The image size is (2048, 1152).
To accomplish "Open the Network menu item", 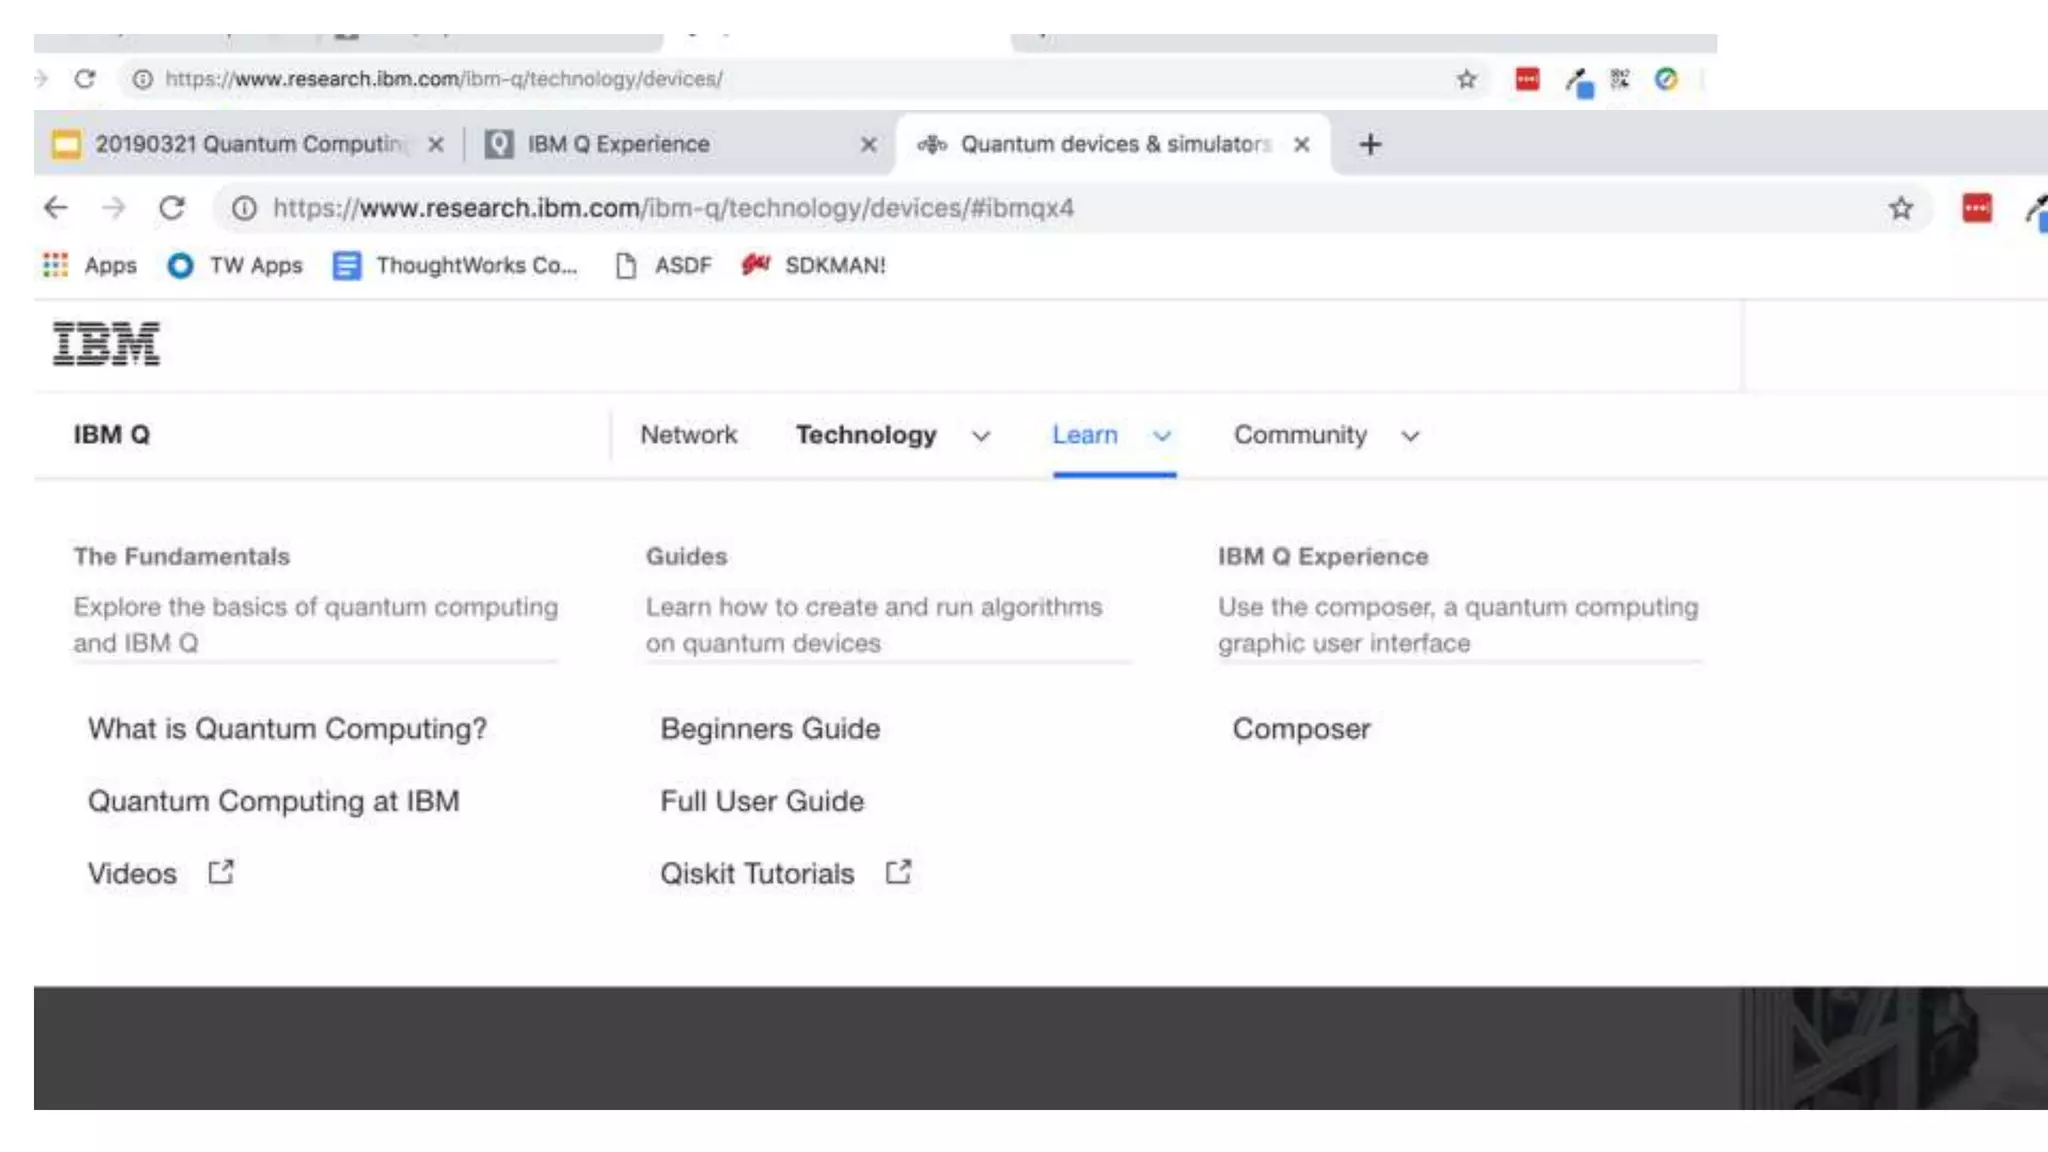I will (688, 435).
